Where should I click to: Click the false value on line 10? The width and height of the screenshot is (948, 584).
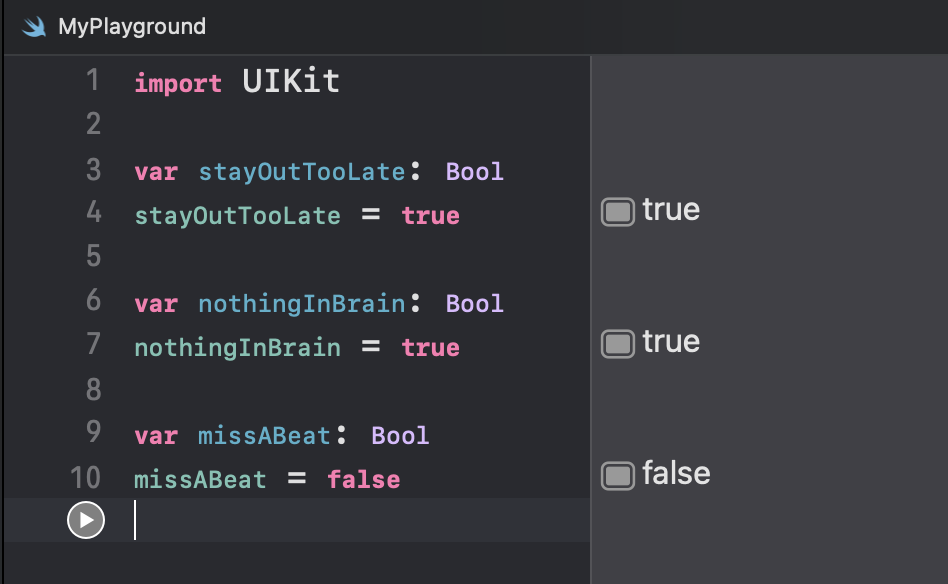tap(363, 480)
